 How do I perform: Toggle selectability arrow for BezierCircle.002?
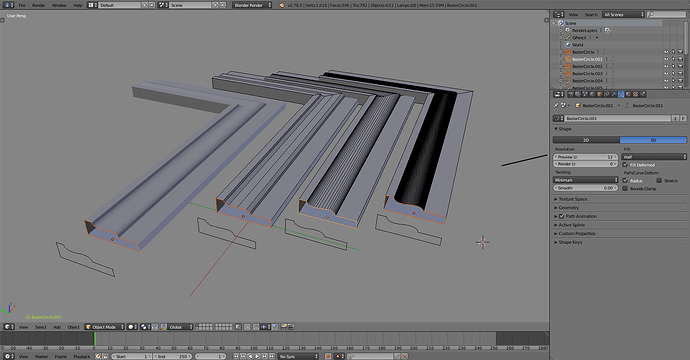[673, 66]
